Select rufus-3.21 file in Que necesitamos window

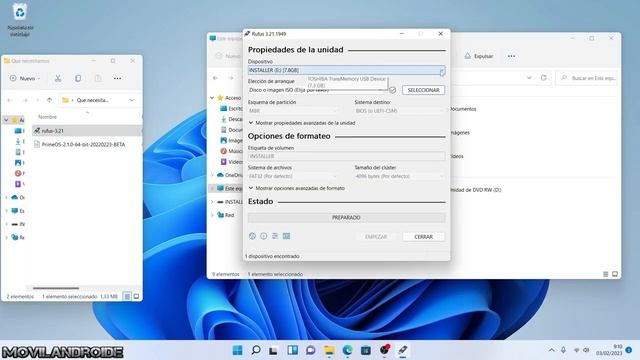click(87, 131)
